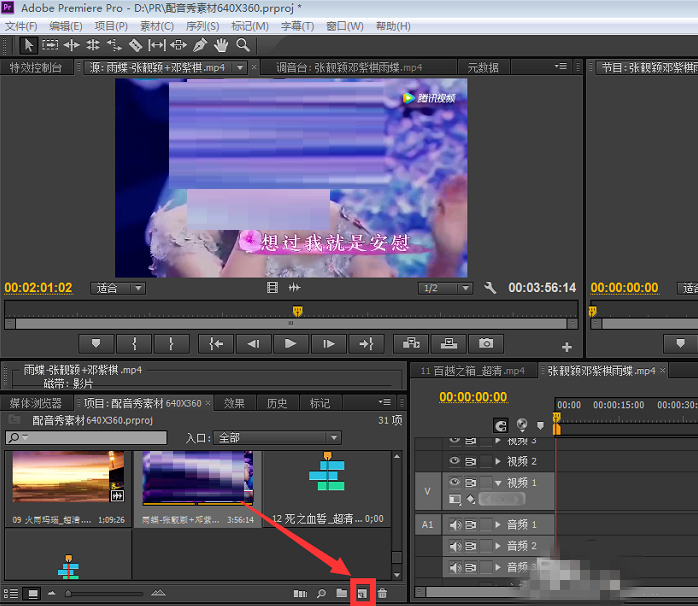Select the Ripple Edit tool

[72, 45]
